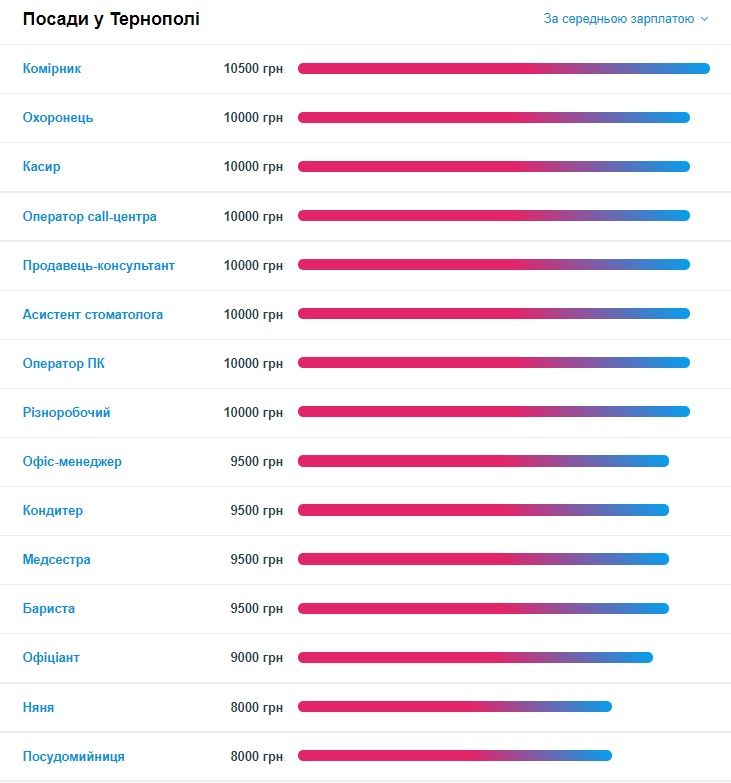Open the Комірник position link
Screen dimensions: 731x783
(x=52, y=69)
